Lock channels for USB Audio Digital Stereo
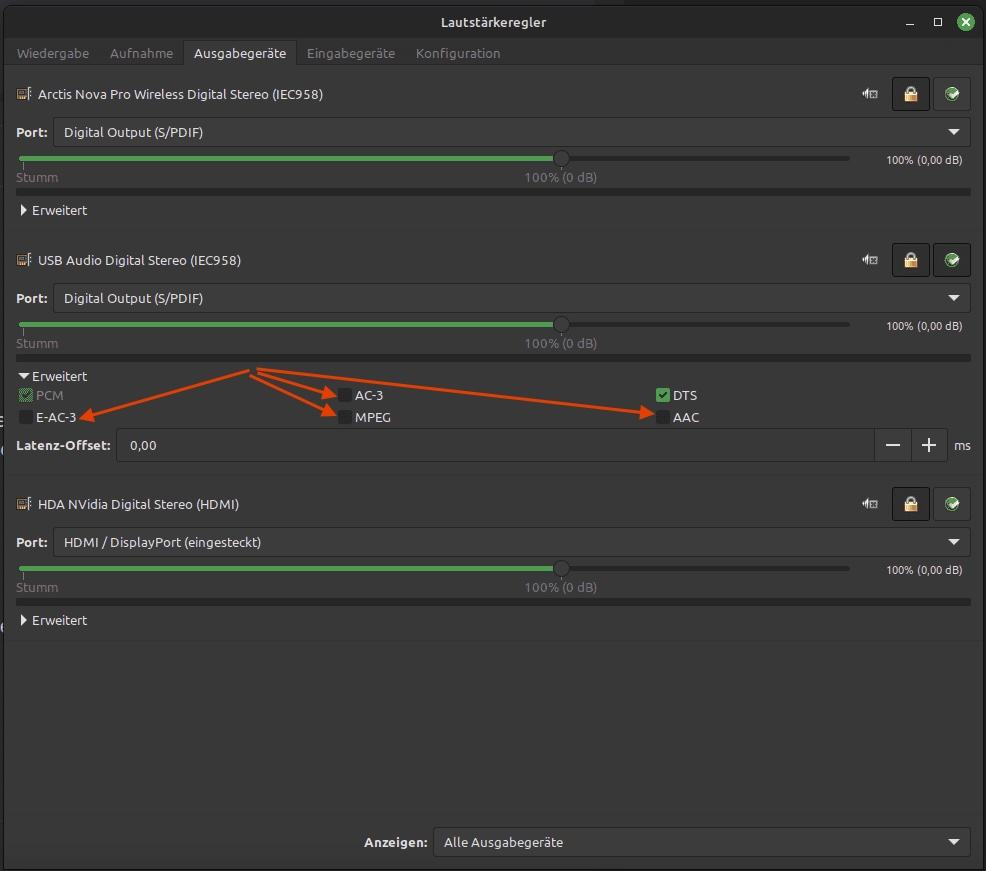Viewport: 986px width, 871px height. point(911,260)
